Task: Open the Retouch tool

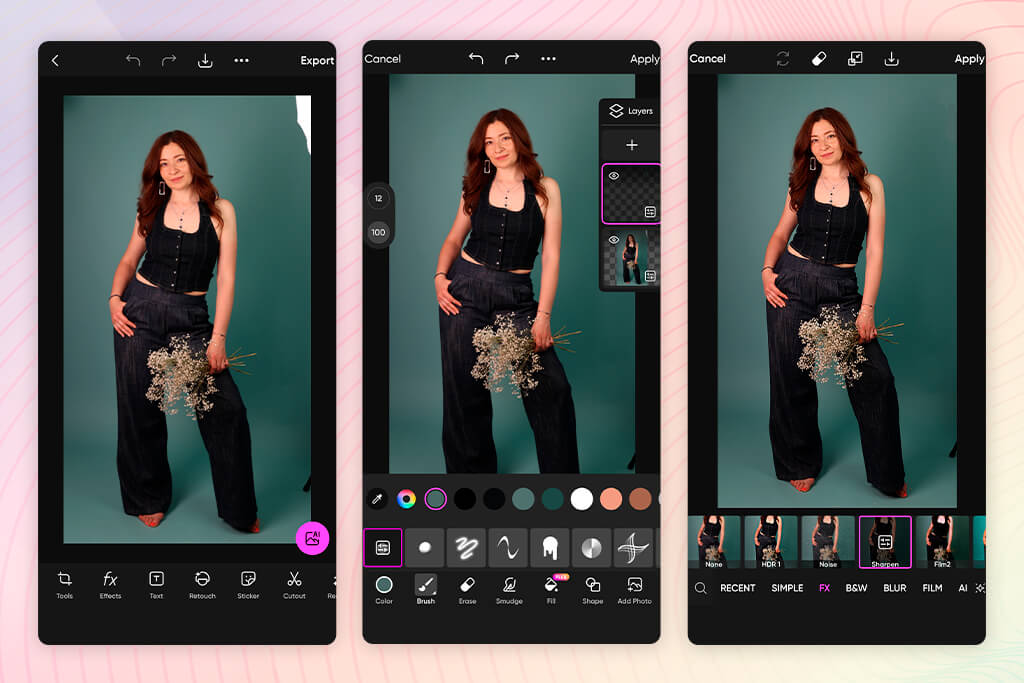Action: pyautogui.click(x=202, y=584)
